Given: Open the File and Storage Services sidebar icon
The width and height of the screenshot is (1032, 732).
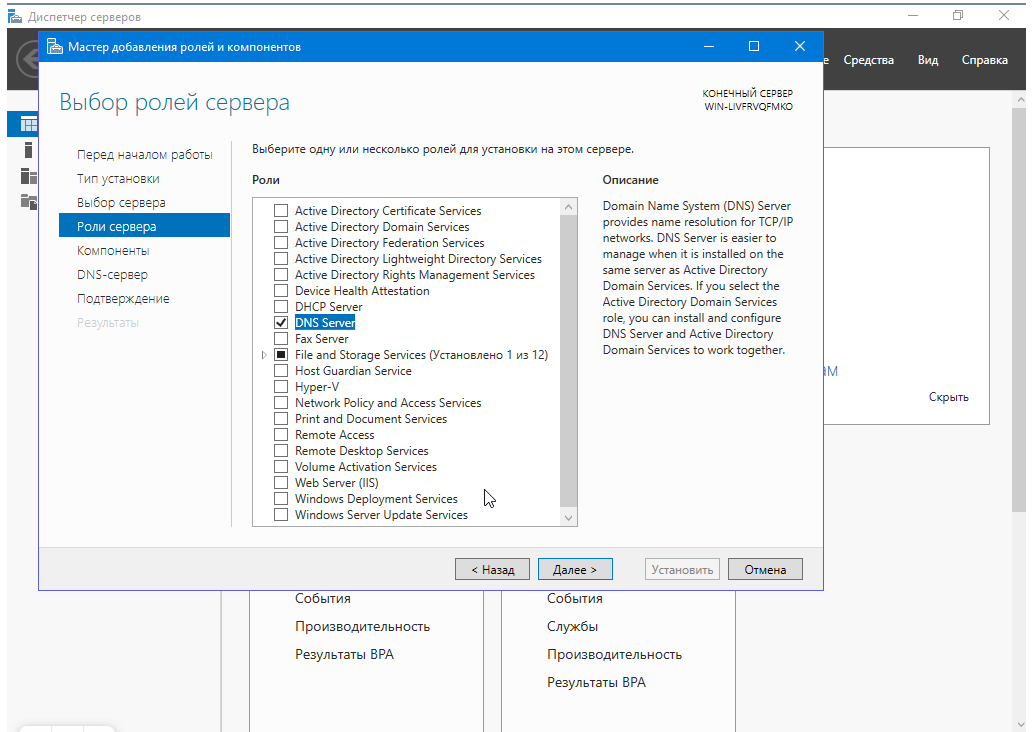Looking at the screenshot, I should coord(28,201).
